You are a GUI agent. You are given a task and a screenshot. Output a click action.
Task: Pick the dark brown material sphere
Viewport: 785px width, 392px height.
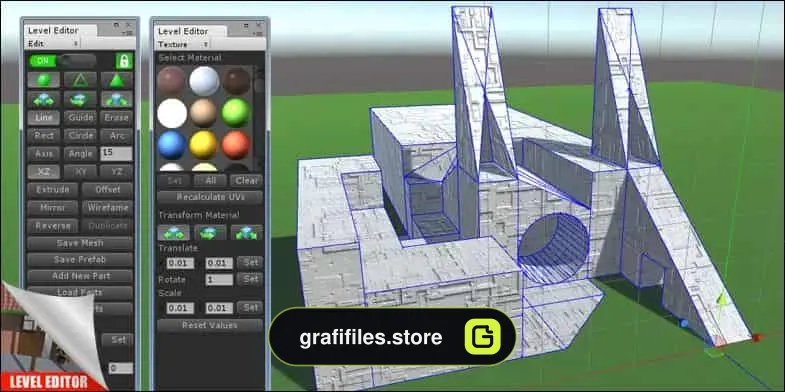point(236,81)
